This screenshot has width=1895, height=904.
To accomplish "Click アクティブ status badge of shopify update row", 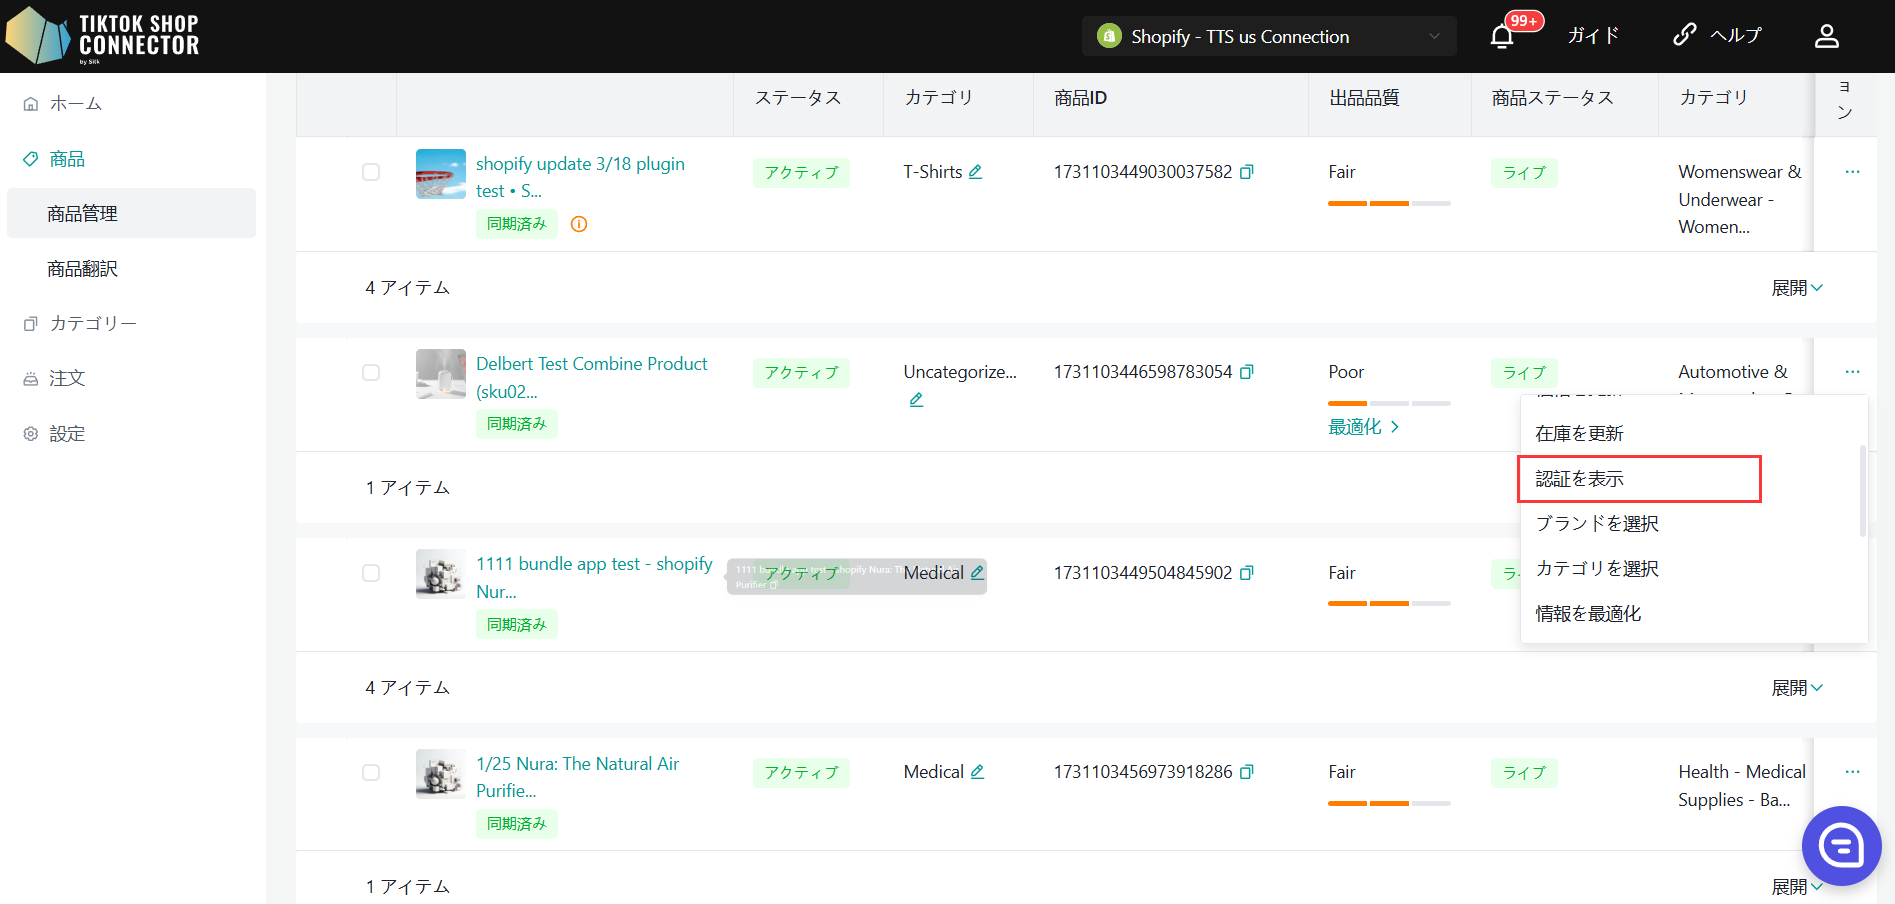I will (x=801, y=173).
